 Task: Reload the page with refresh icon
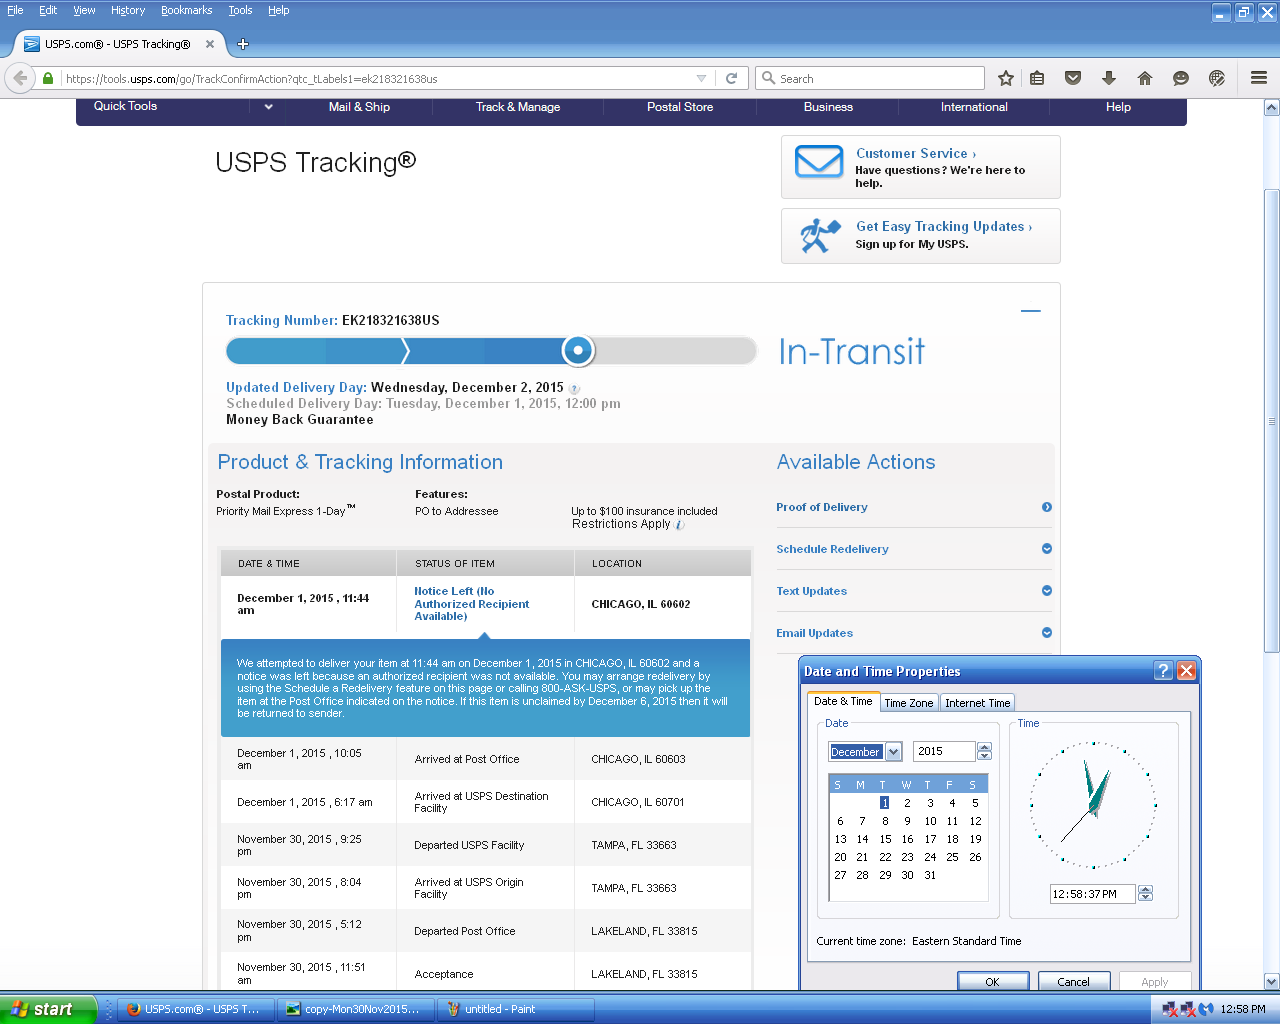(732, 78)
